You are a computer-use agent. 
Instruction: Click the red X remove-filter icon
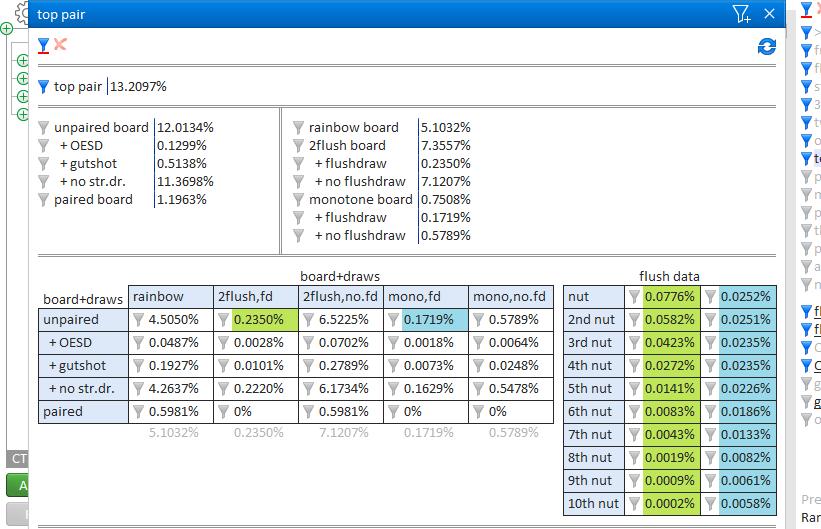point(60,45)
